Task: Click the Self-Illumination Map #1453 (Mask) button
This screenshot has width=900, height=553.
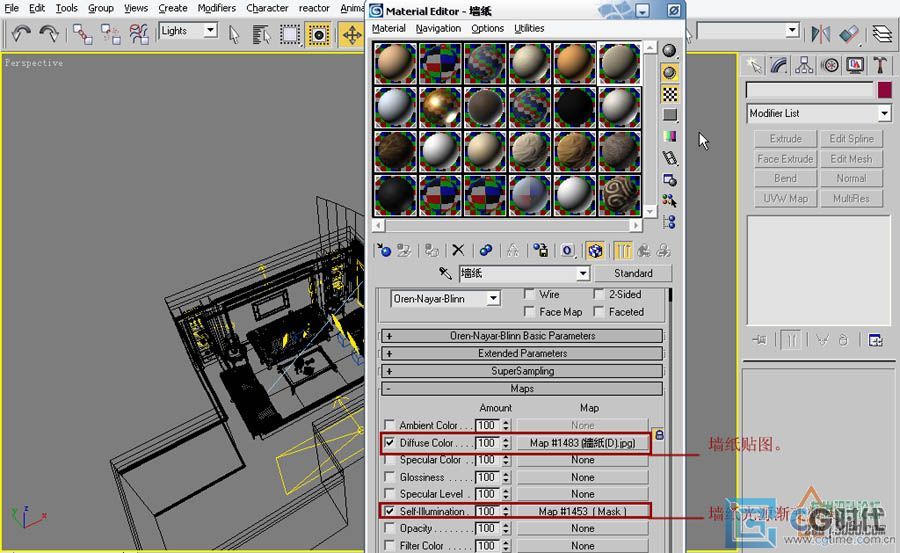Action: pyautogui.click(x=582, y=511)
